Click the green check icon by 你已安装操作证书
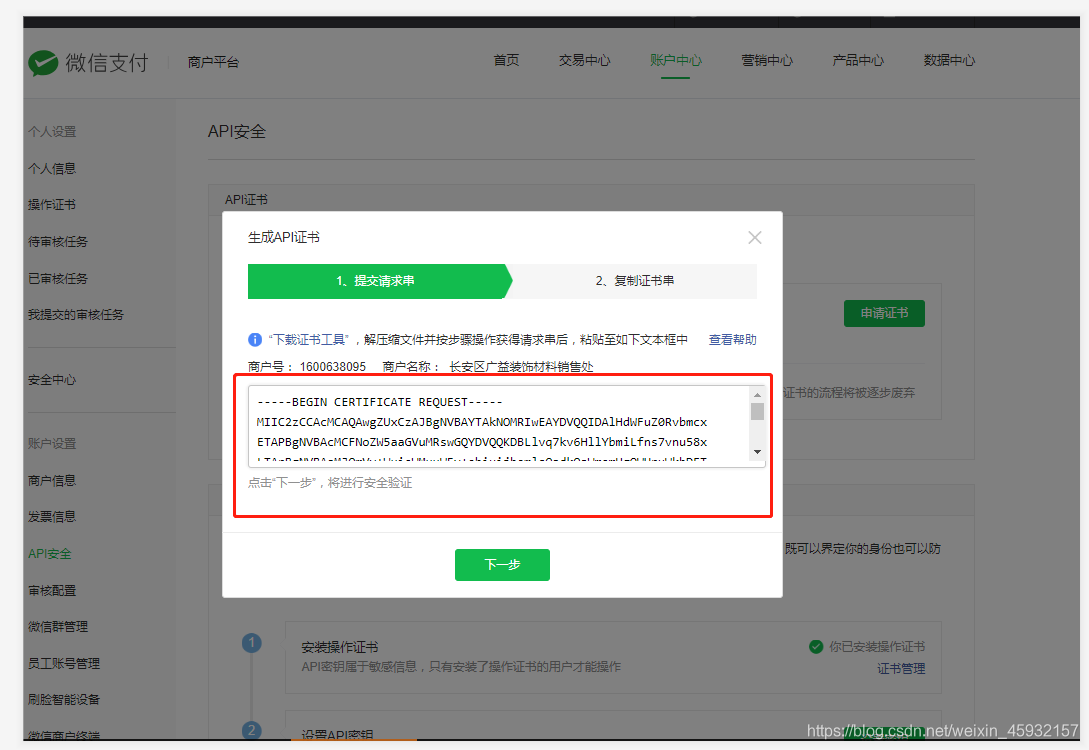 pos(816,647)
